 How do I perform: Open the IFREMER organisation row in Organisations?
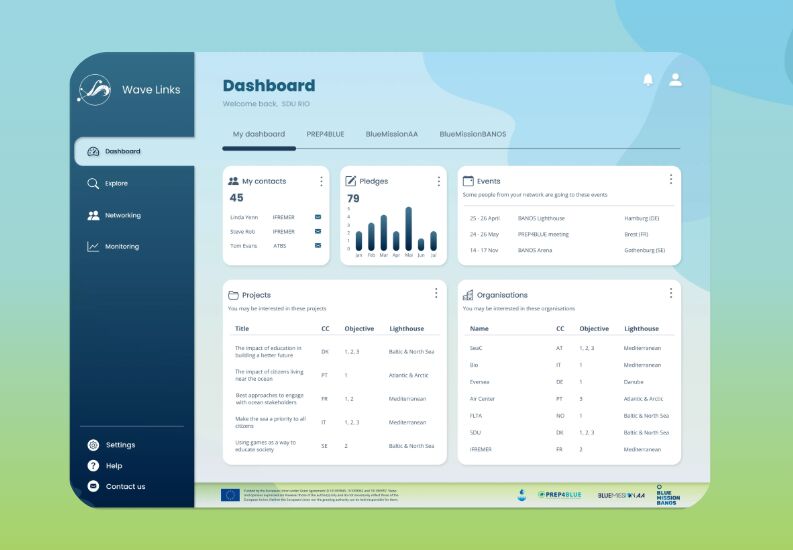(x=569, y=449)
